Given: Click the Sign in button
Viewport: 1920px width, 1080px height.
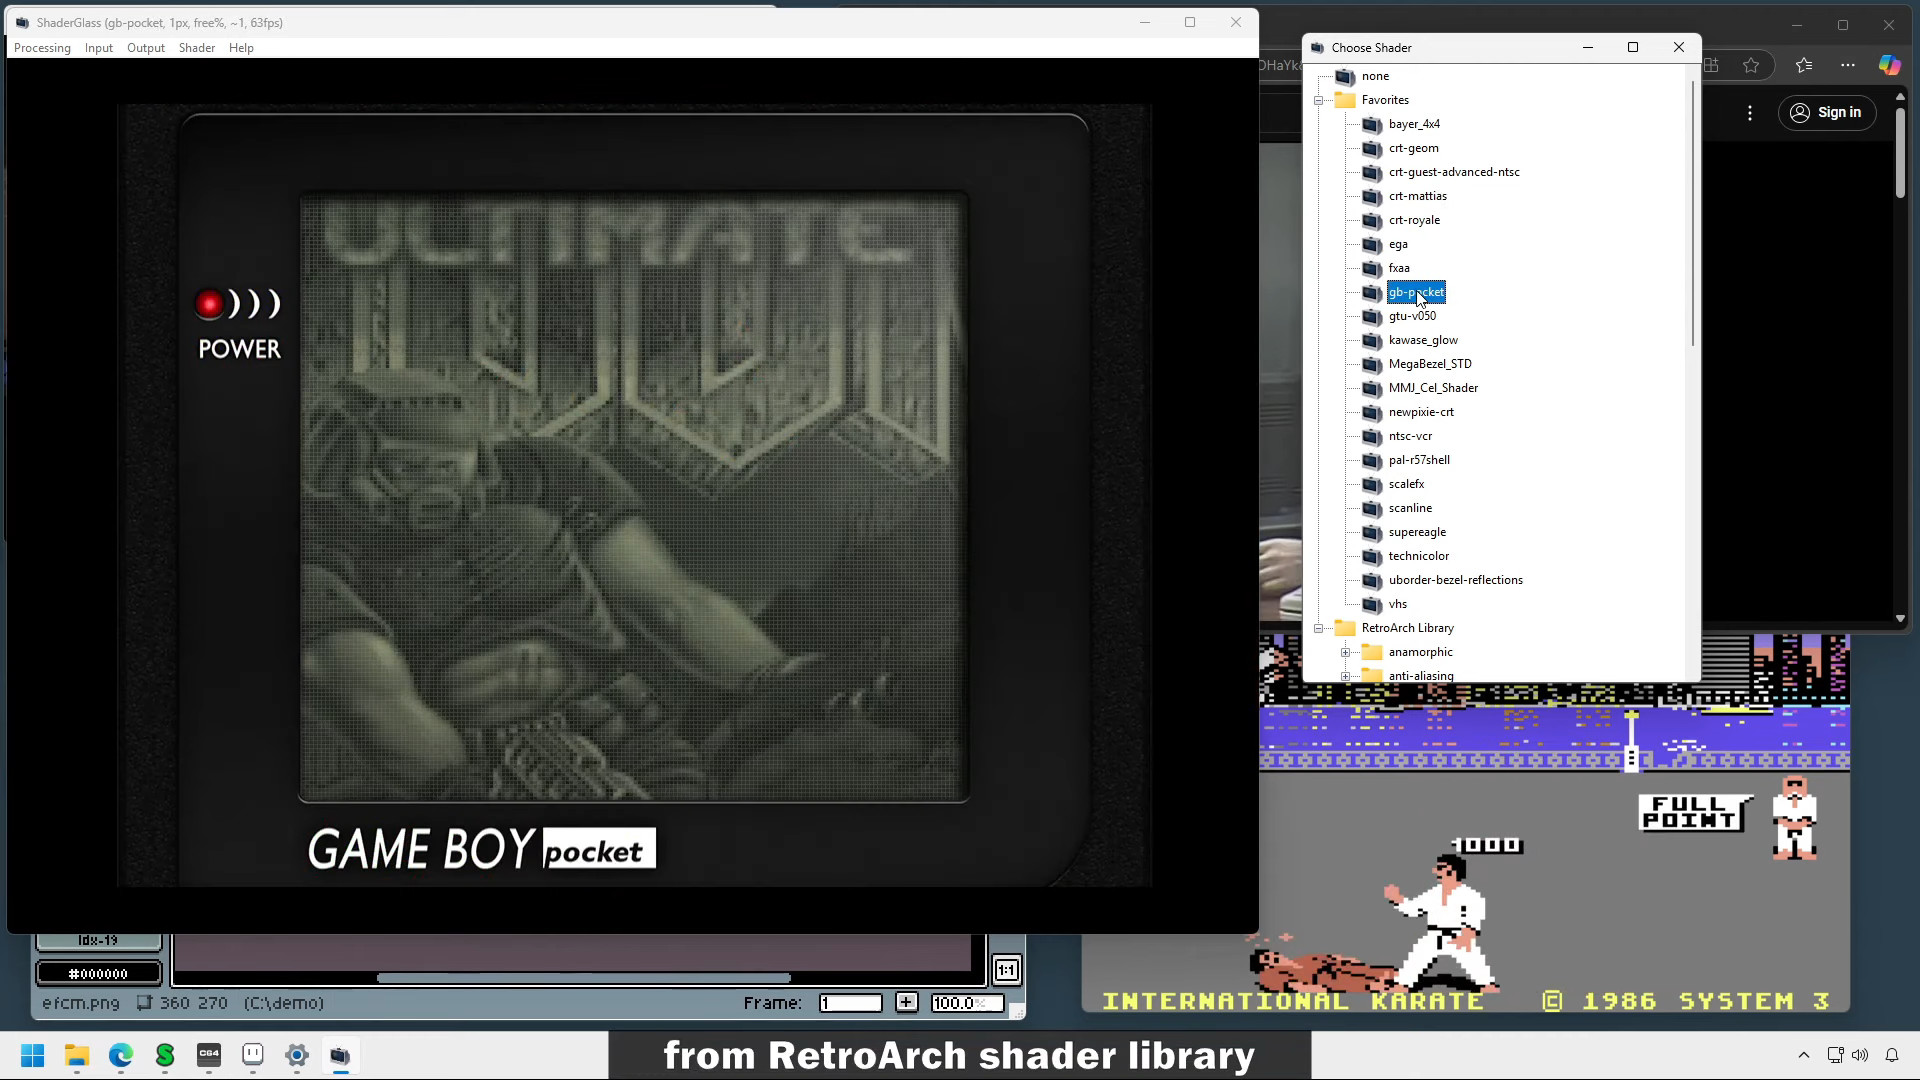Looking at the screenshot, I should (x=1826, y=112).
